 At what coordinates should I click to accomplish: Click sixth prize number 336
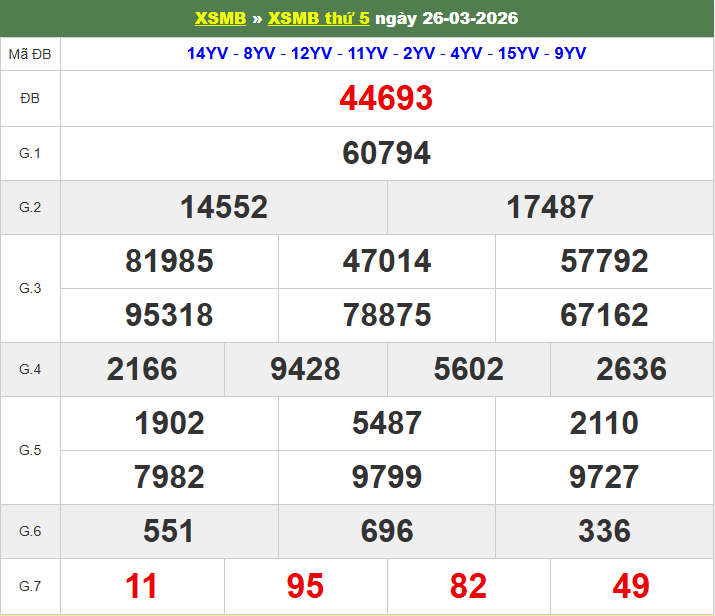click(604, 531)
